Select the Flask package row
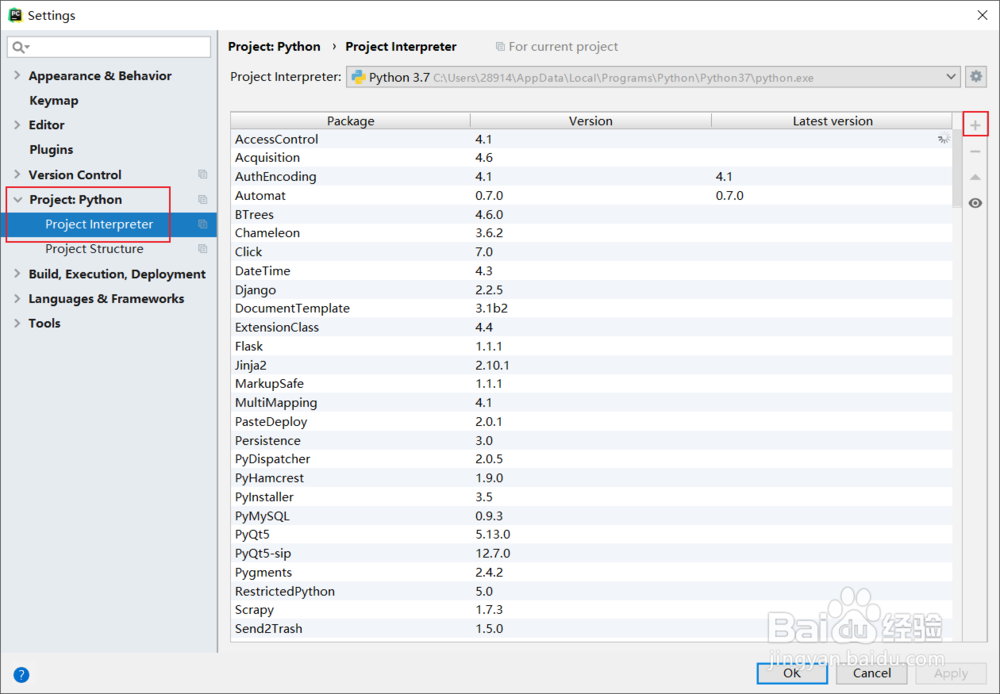This screenshot has height=694, width=1000. 592,346
